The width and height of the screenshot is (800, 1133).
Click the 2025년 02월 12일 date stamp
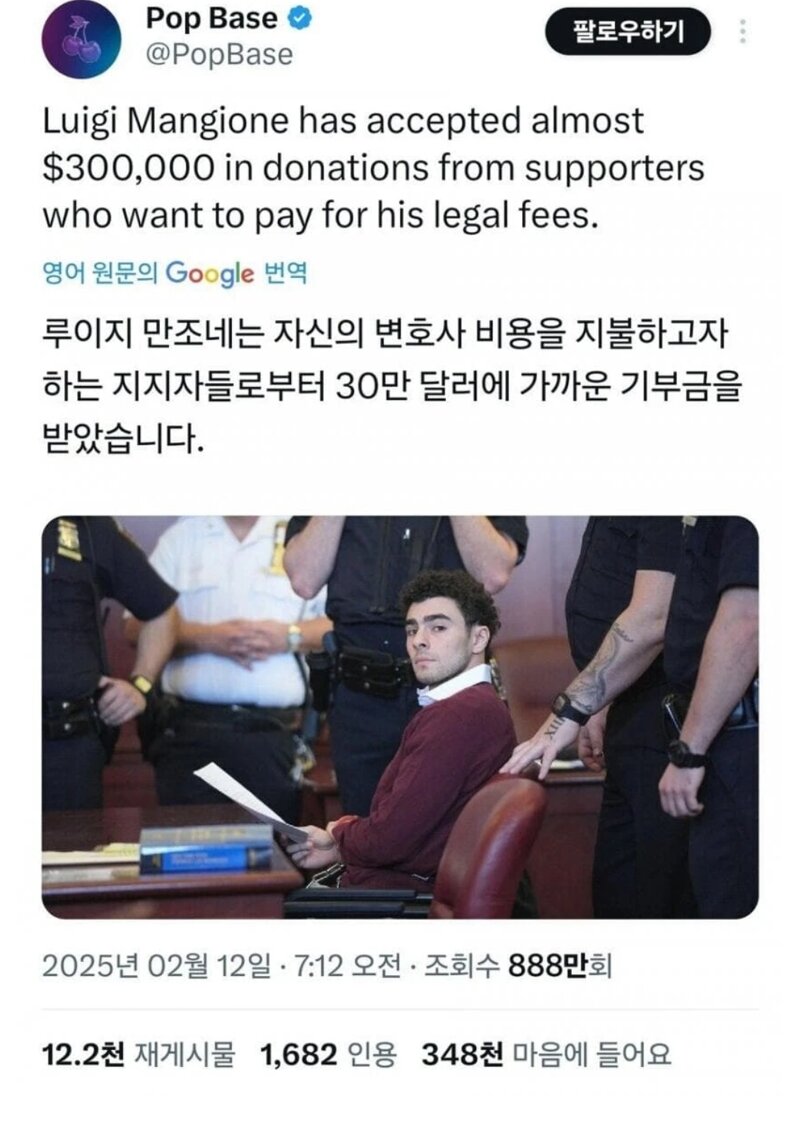157,965
